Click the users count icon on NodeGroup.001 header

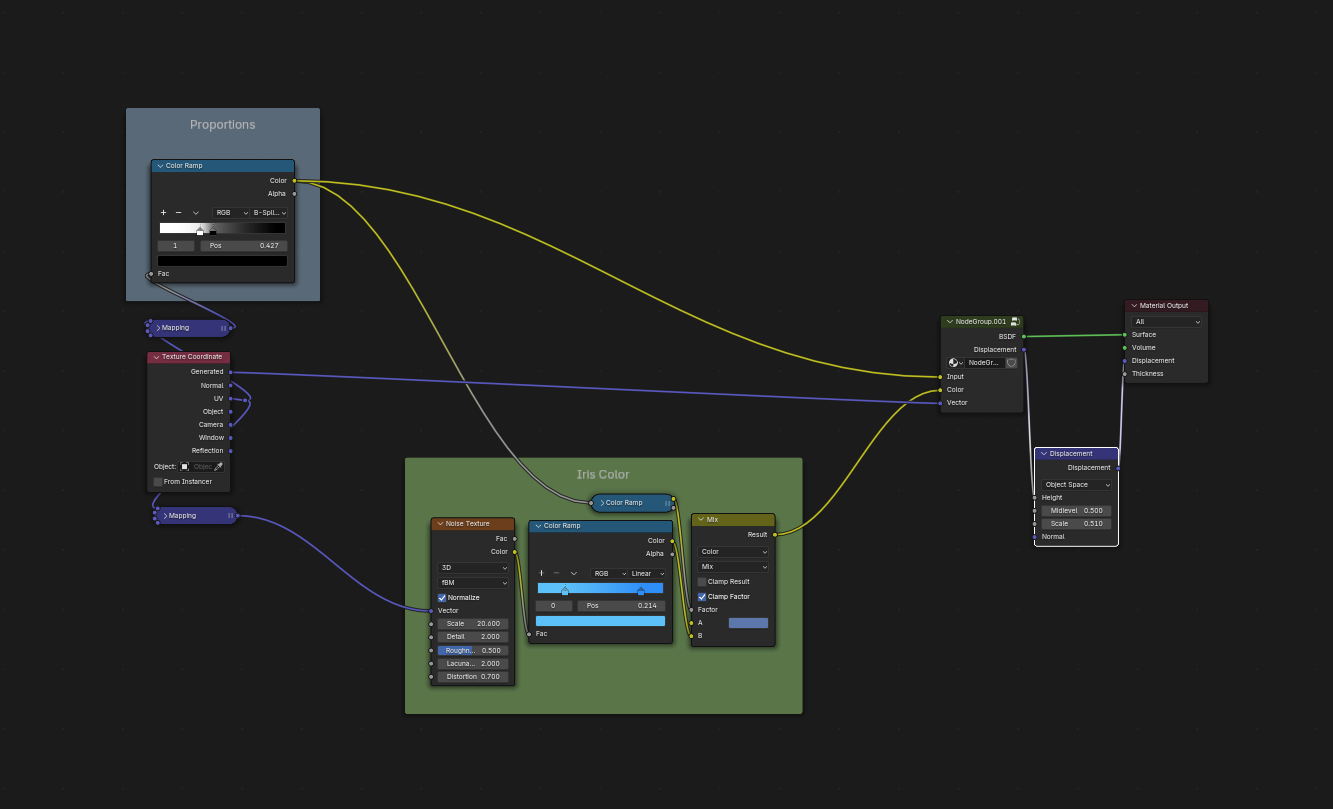(1015, 321)
